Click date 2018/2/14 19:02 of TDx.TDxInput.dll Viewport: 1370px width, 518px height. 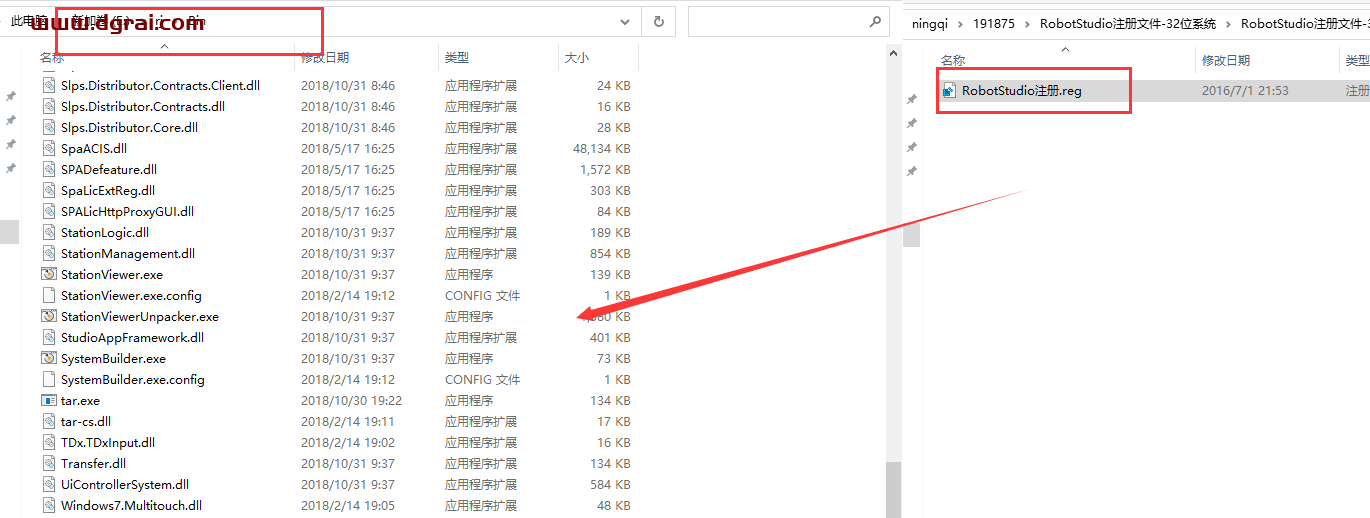coord(348,443)
